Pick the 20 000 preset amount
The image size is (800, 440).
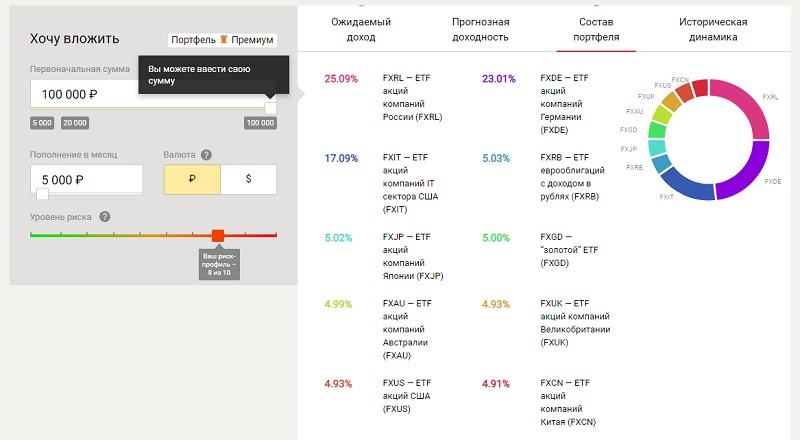[x=74, y=123]
